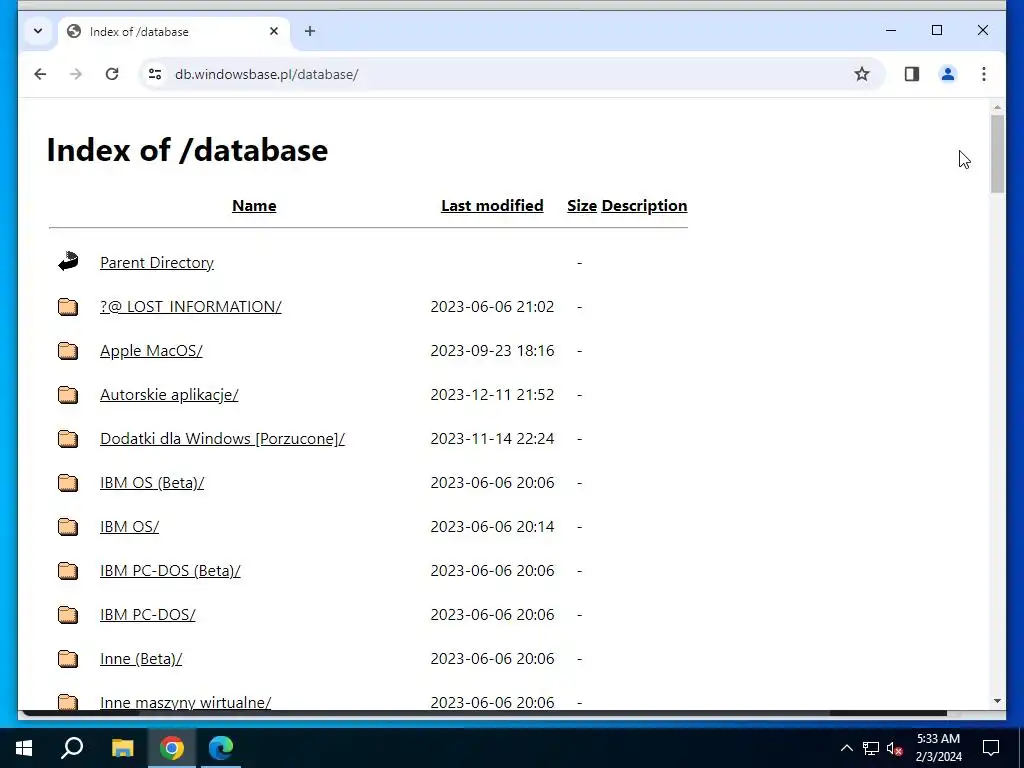Click the date 2023-06-06 21:02
This screenshot has height=768, width=1024.
[x=492, y=307]
